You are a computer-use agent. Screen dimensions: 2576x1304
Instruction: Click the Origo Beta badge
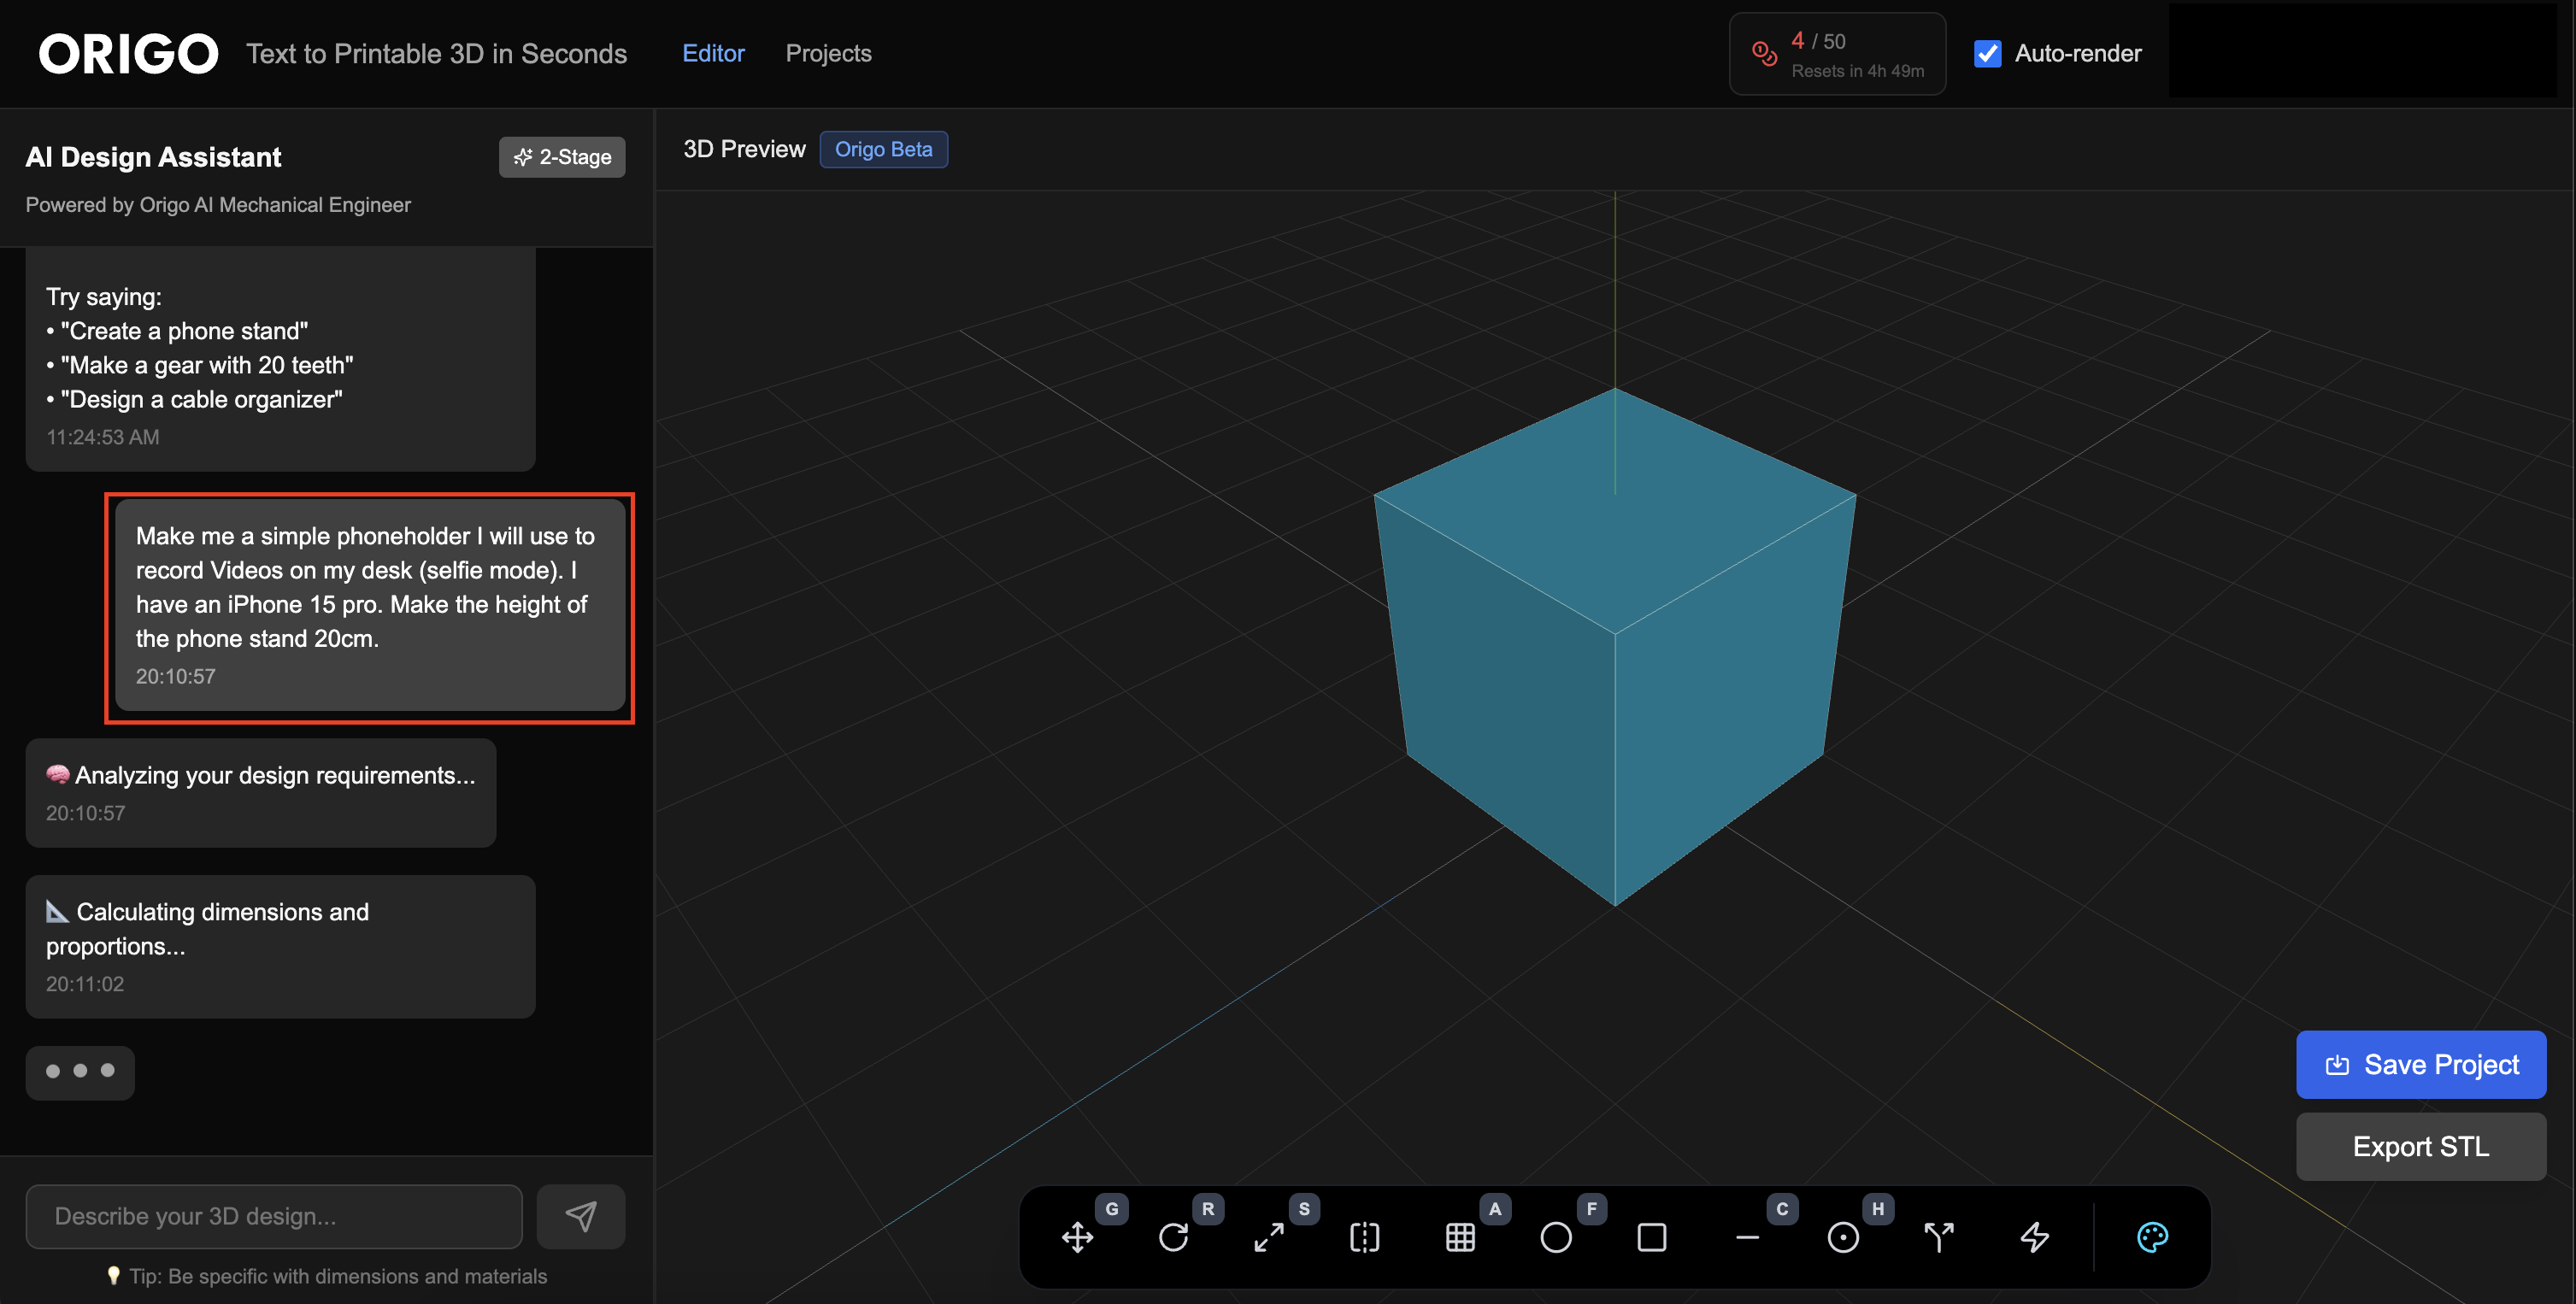(883, 149)
